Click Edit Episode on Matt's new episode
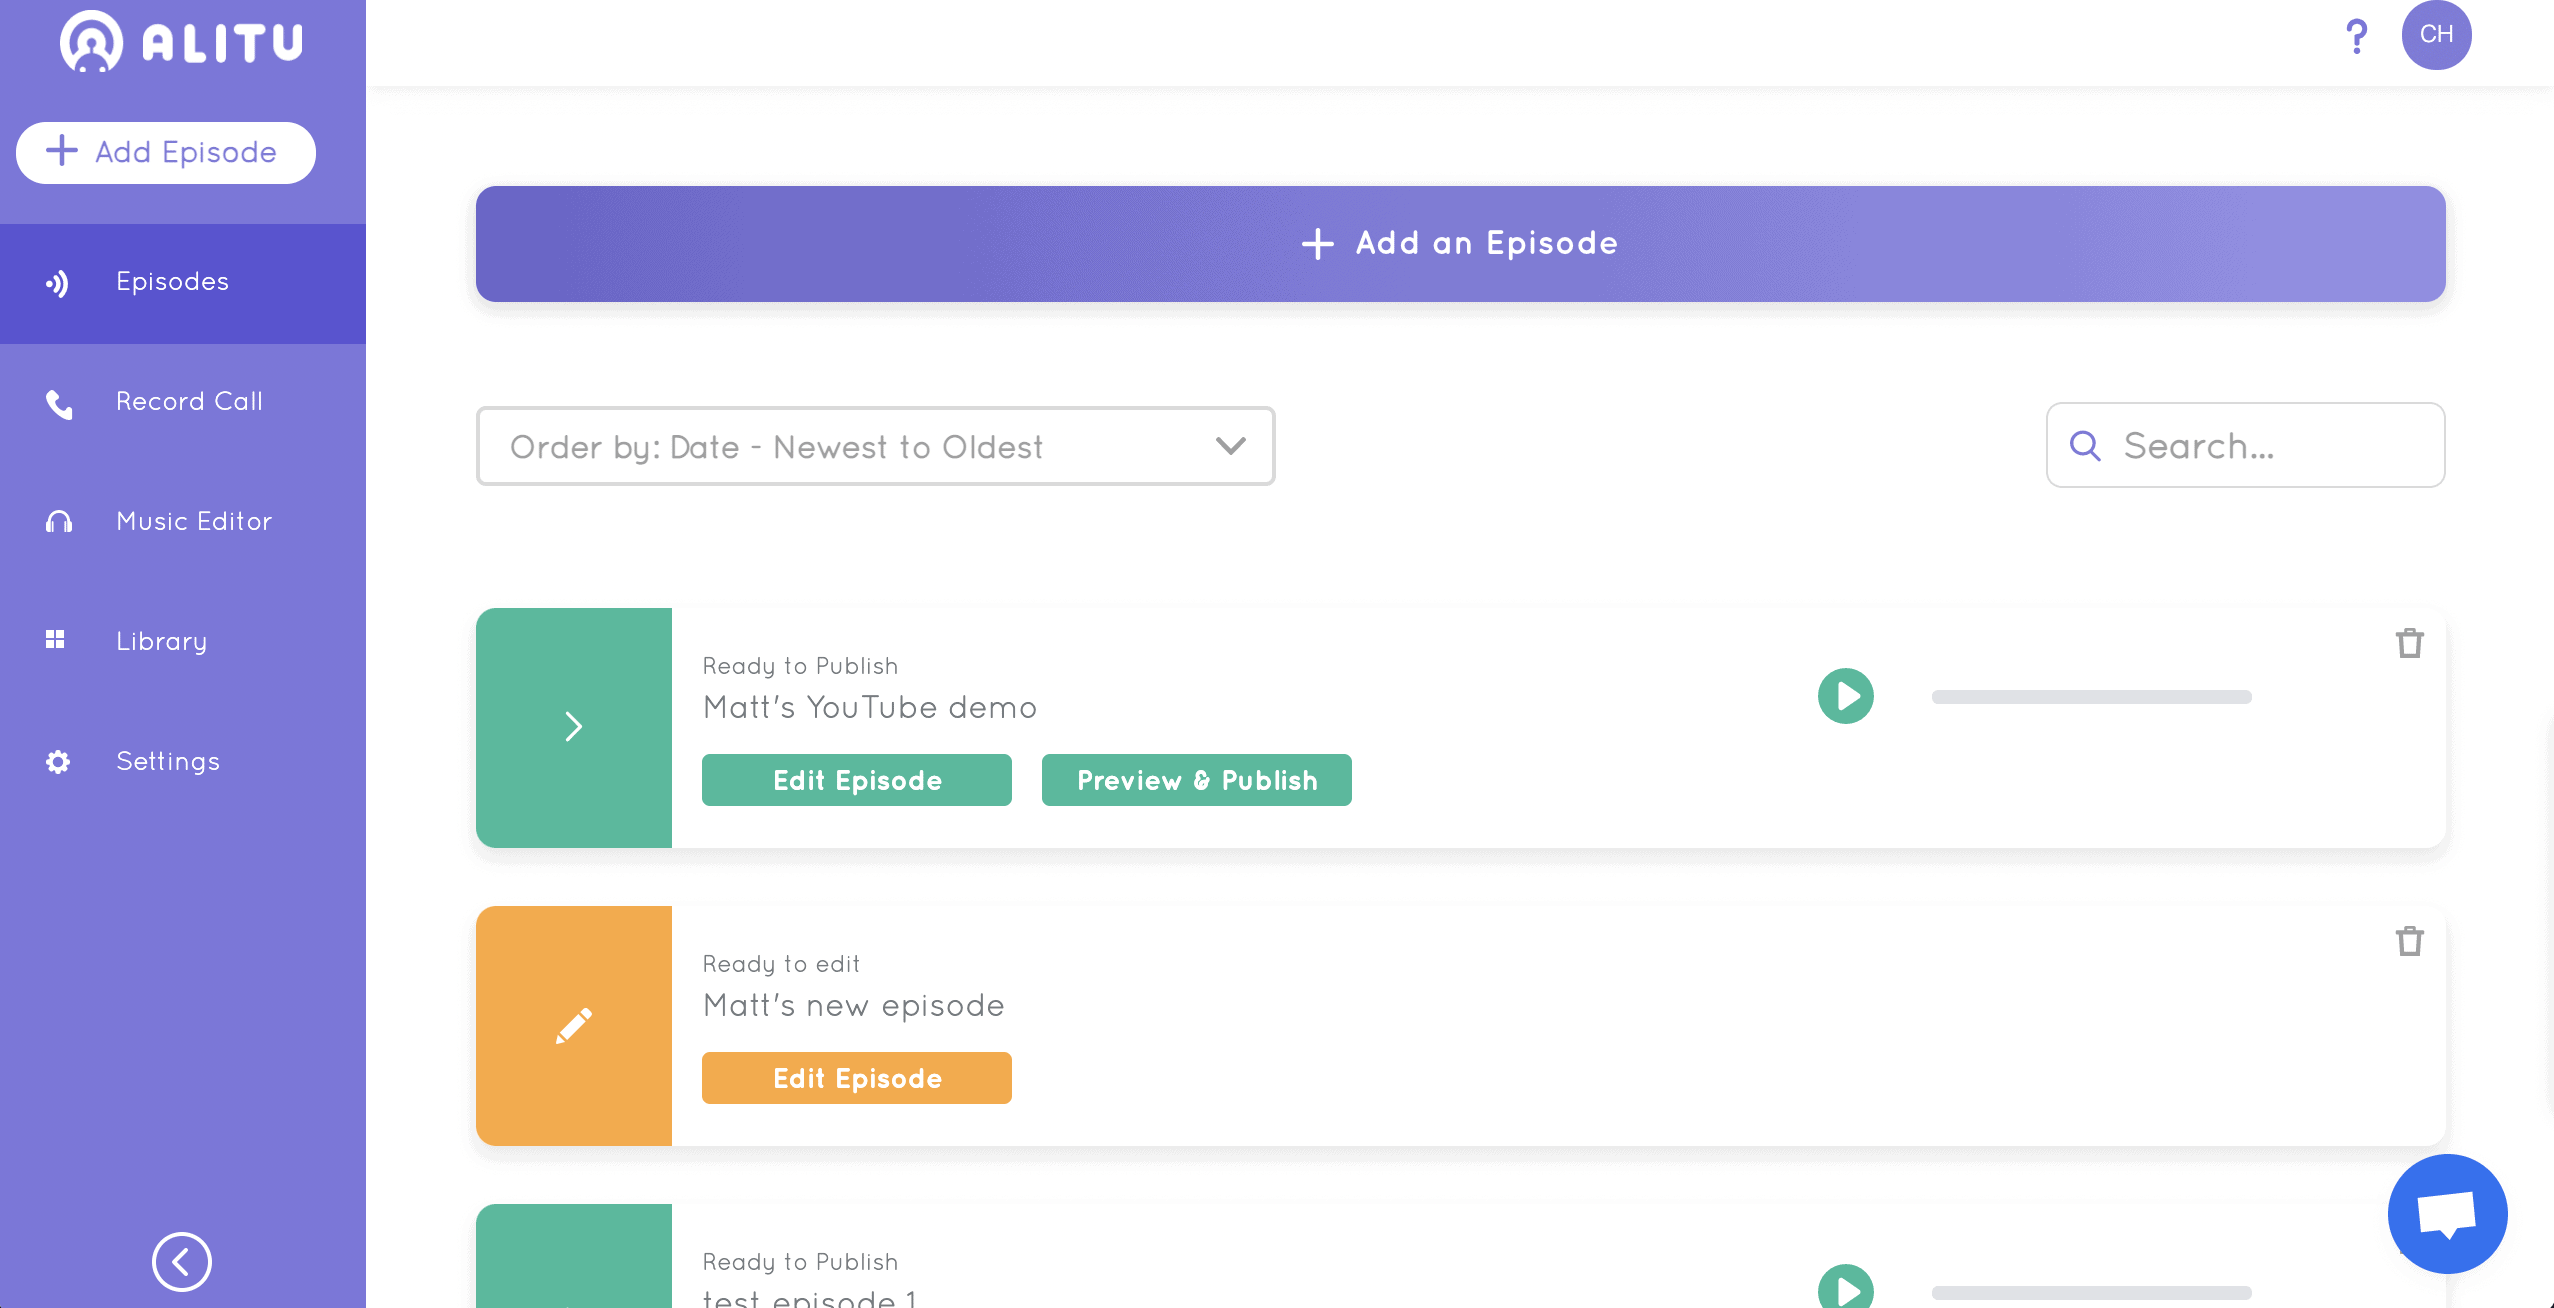 point(857,1078)
